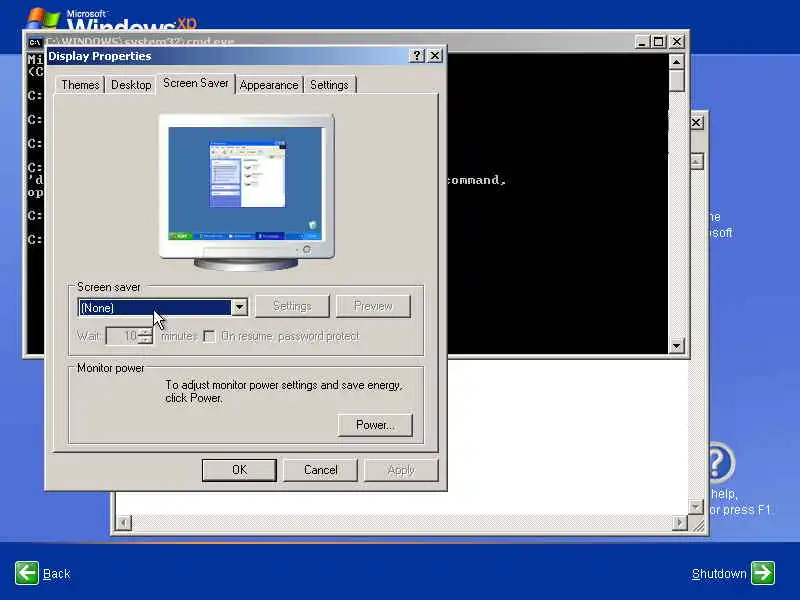Click the Back link text
800x600 pixels.
tap(57, 574)
